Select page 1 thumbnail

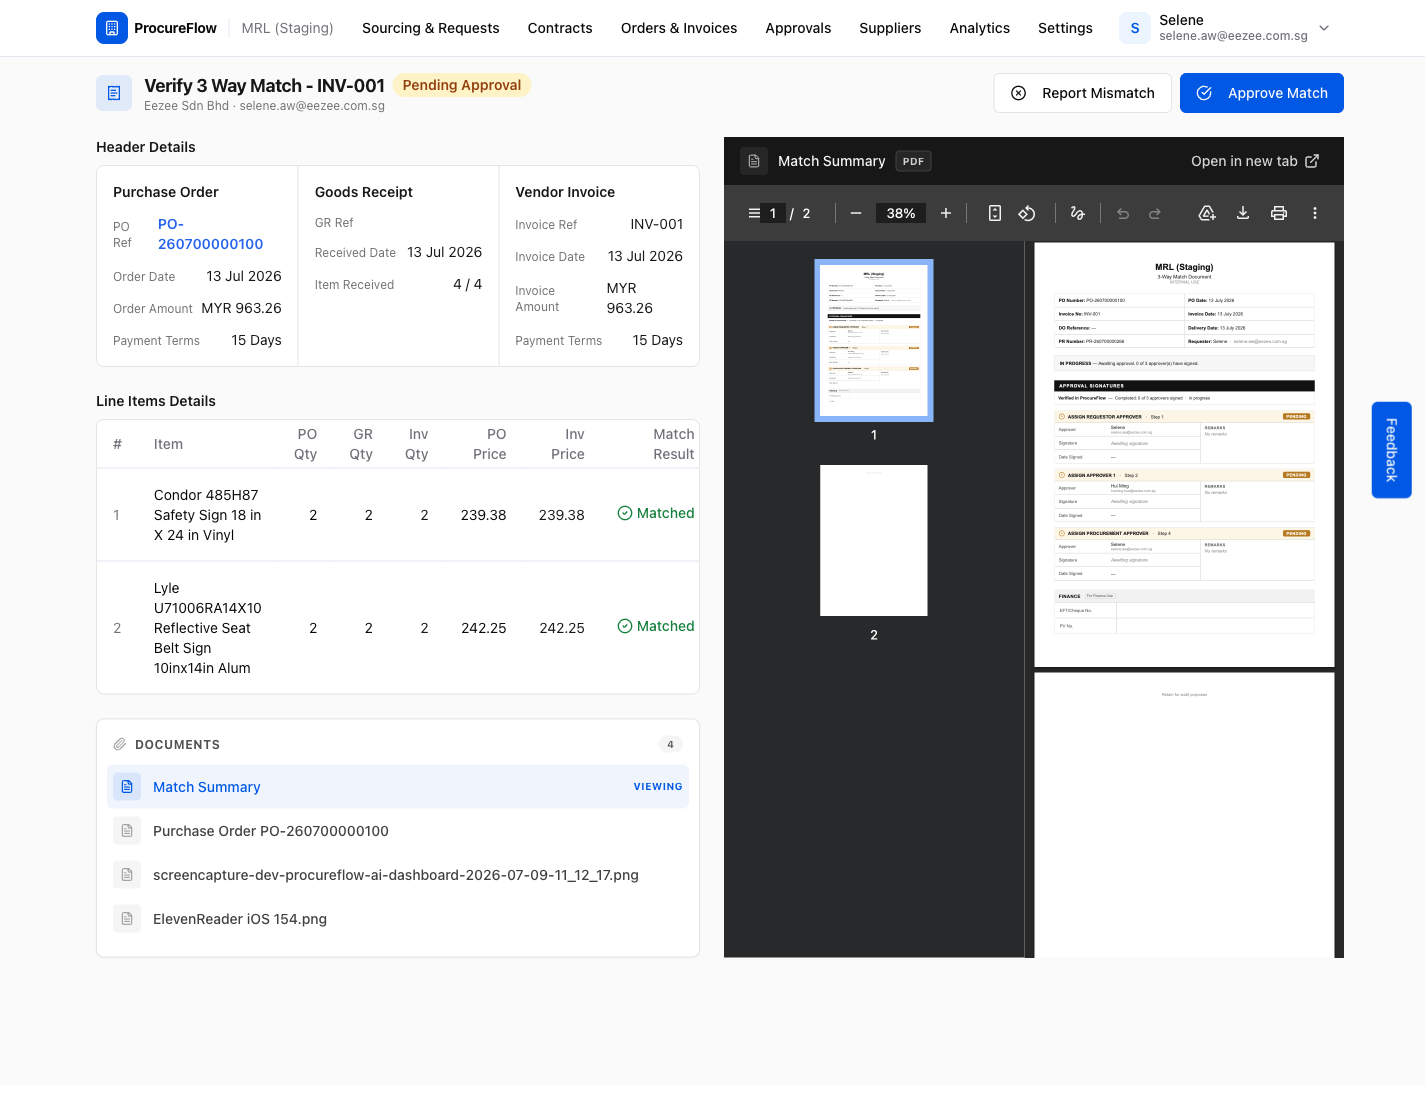874,340
